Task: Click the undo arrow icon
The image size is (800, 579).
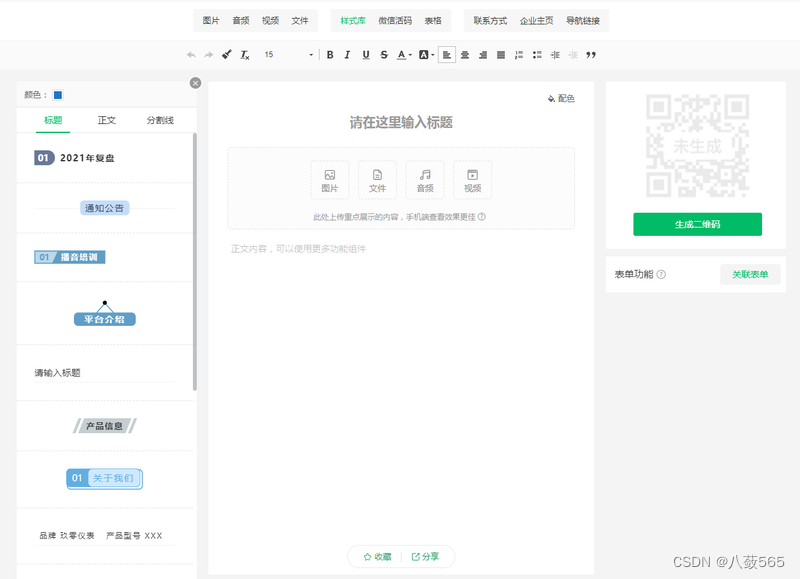Action: 191,55
